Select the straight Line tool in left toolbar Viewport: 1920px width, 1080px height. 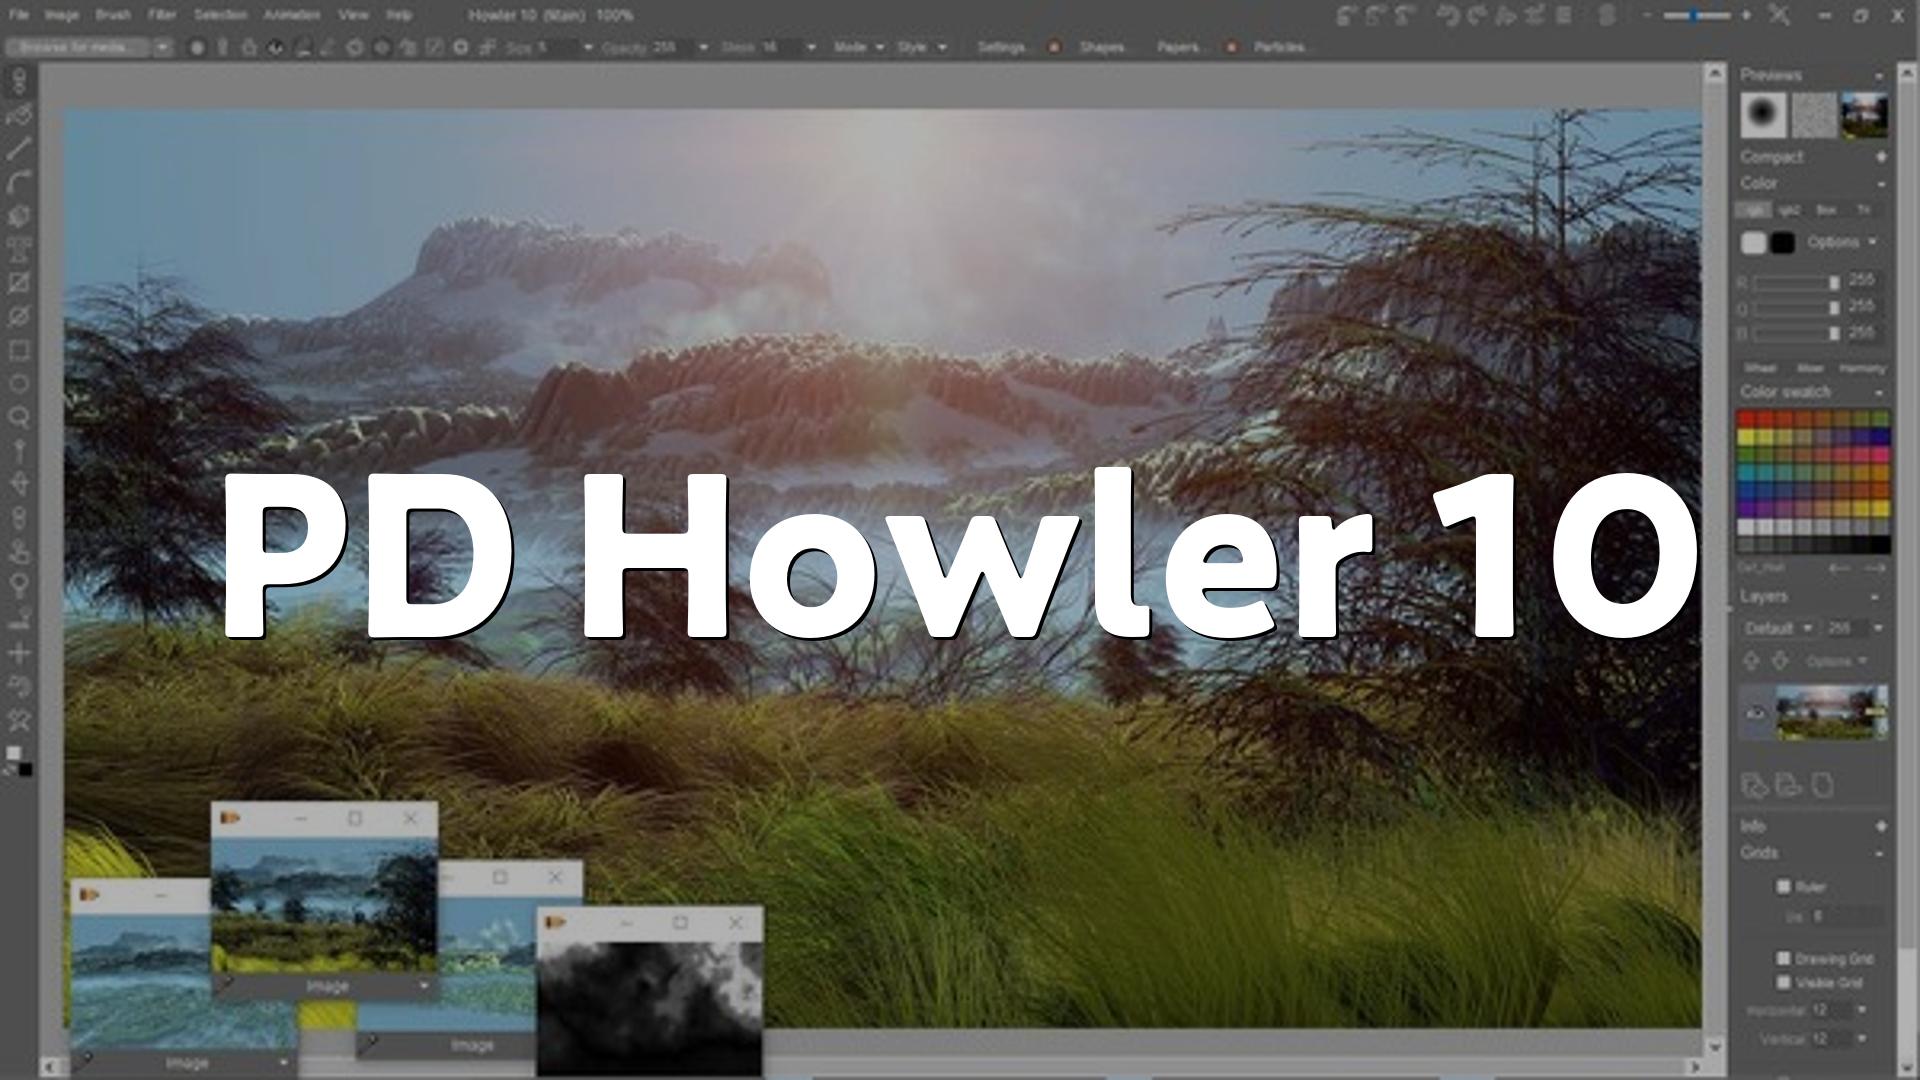19,148
